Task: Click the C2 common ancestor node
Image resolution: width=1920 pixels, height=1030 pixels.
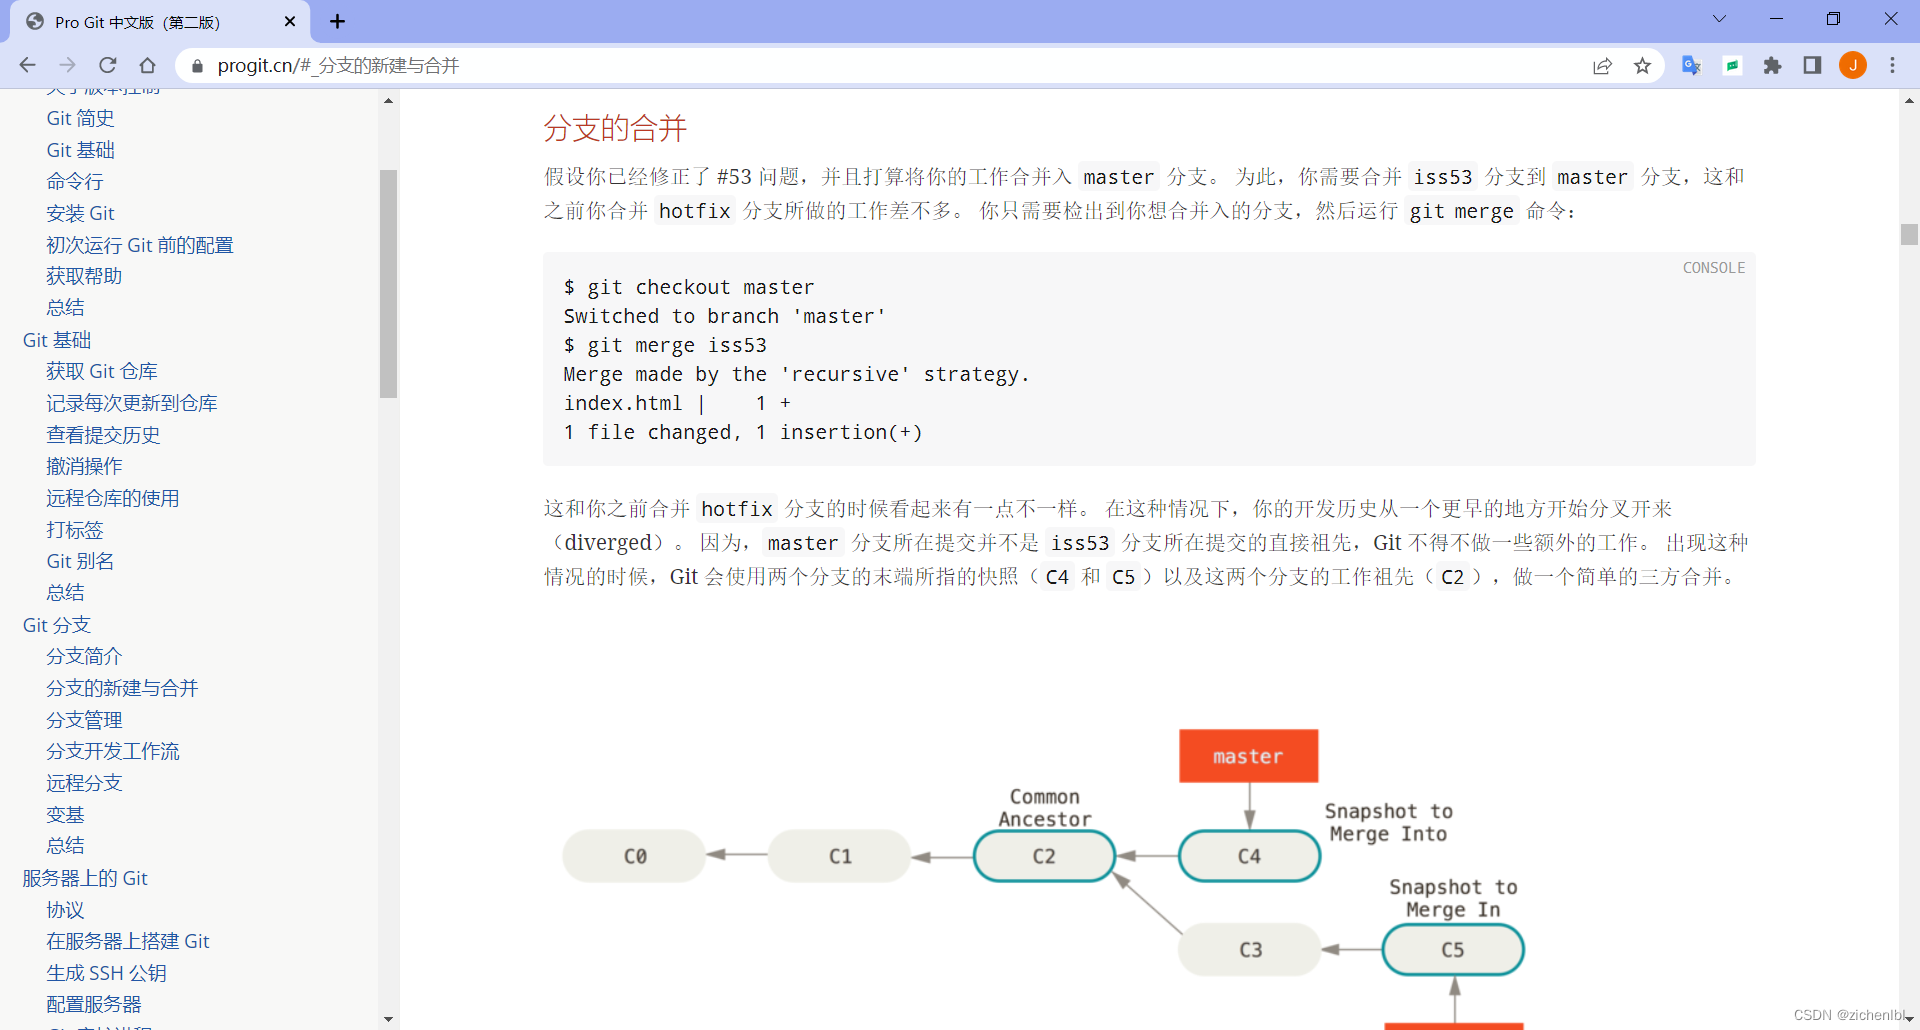Action: coord(1044,856)
